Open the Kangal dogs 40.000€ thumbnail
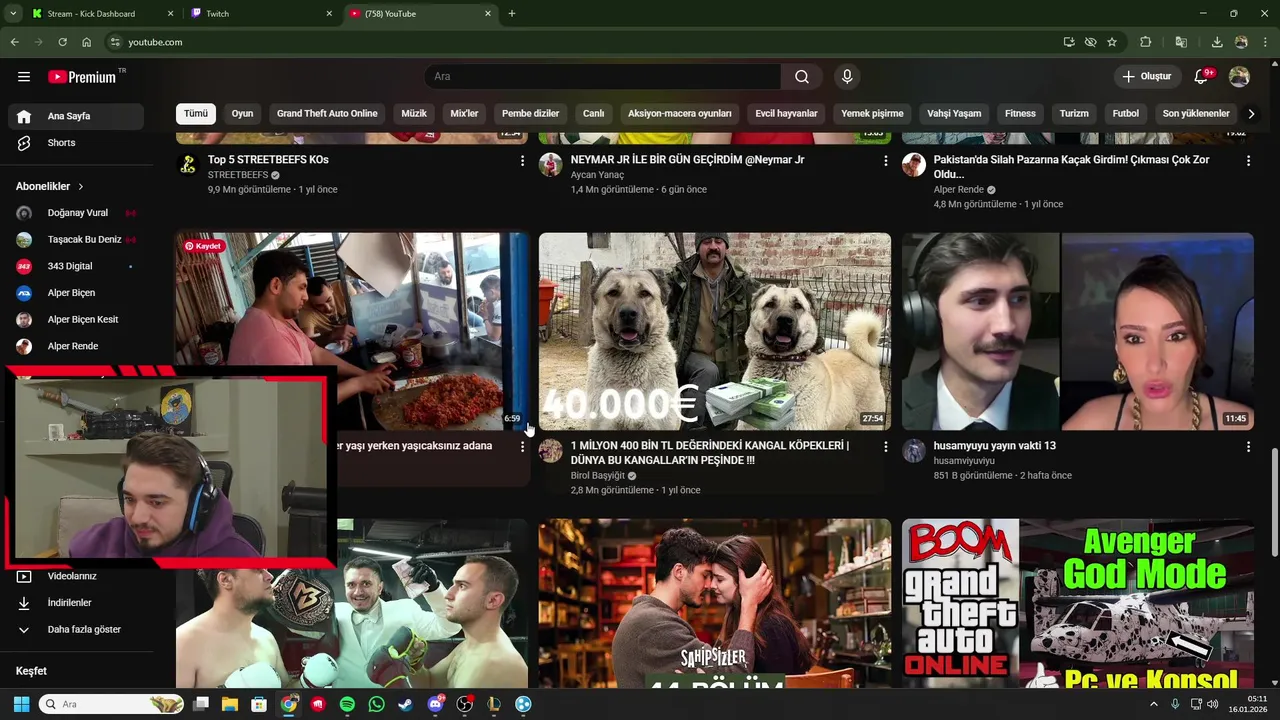This screenshot has height=720, width=1280. pyautogui.click(x=715, y=332)
